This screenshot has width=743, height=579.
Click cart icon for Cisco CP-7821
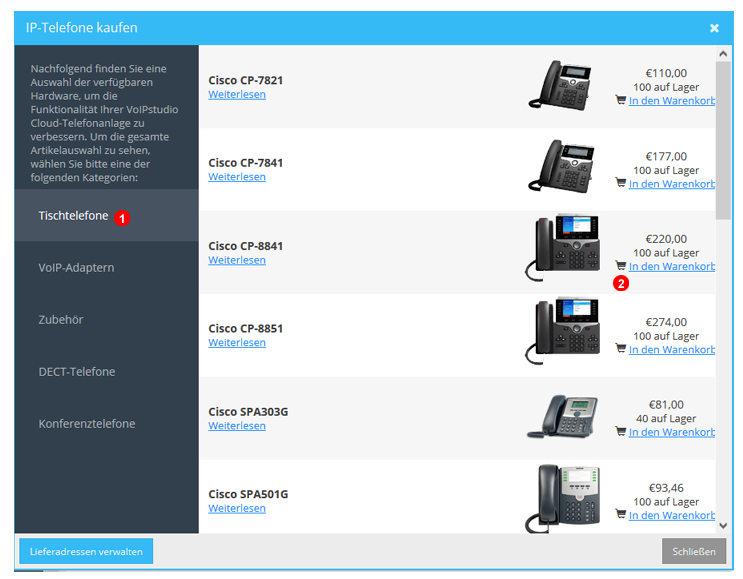click(620, 101)
